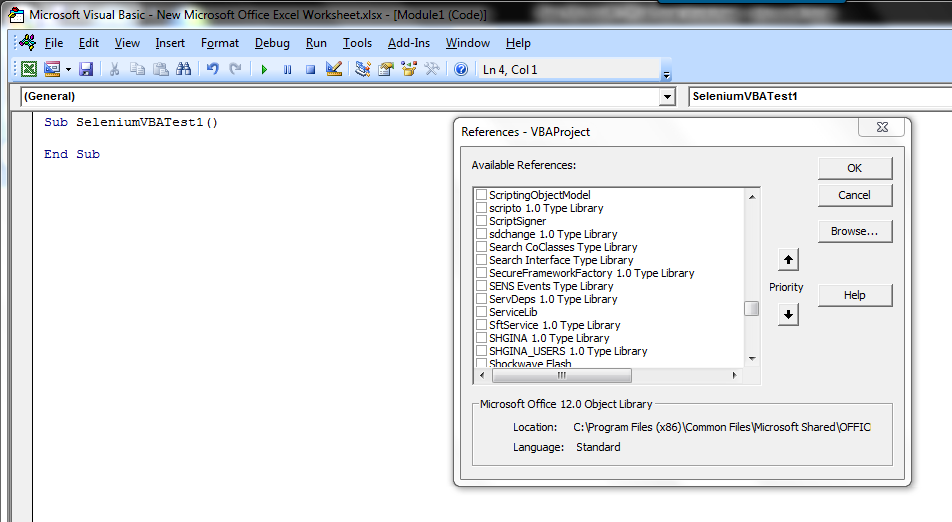Click references list scroll down arrow
952x522 pixels.
click(x=752, y=359)
